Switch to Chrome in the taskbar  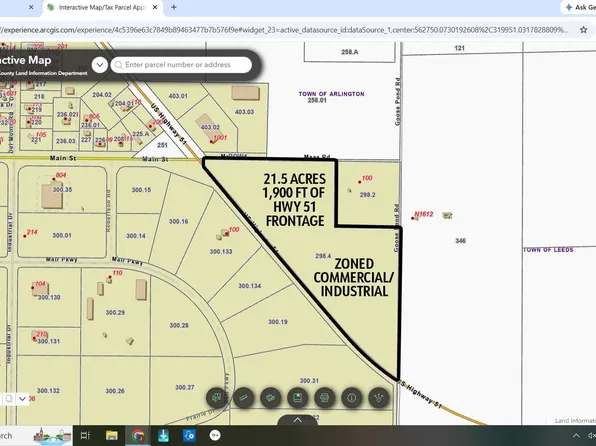point(138,435)
